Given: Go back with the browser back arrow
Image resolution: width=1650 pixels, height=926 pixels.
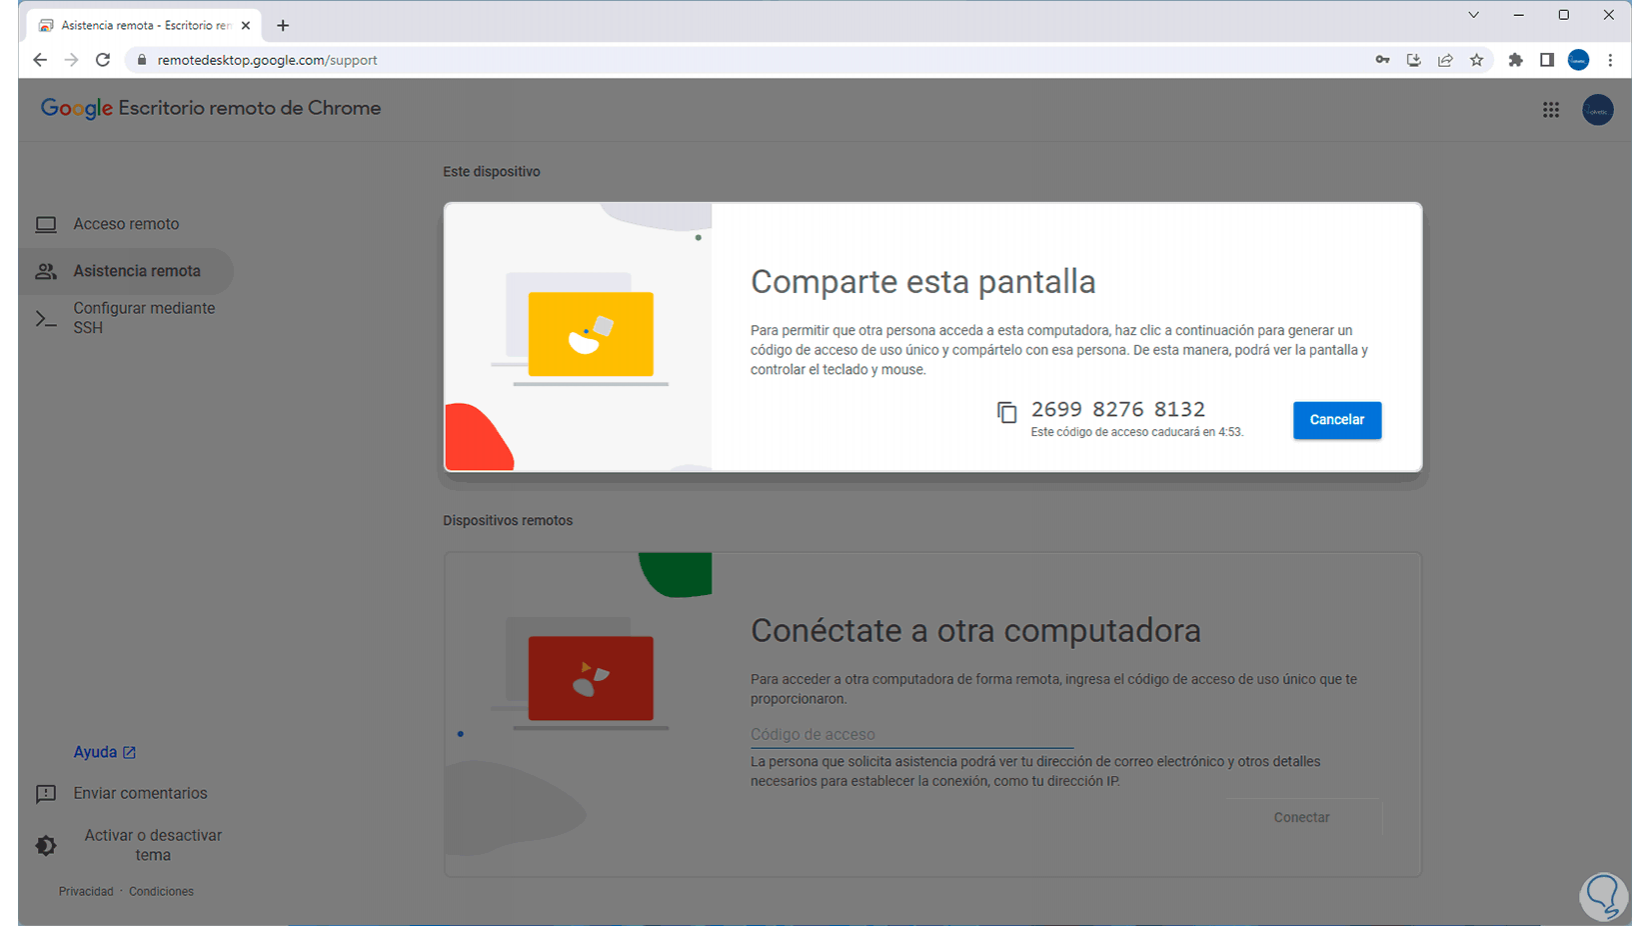Looking at the screenshot, I should [x=40, y=60].
